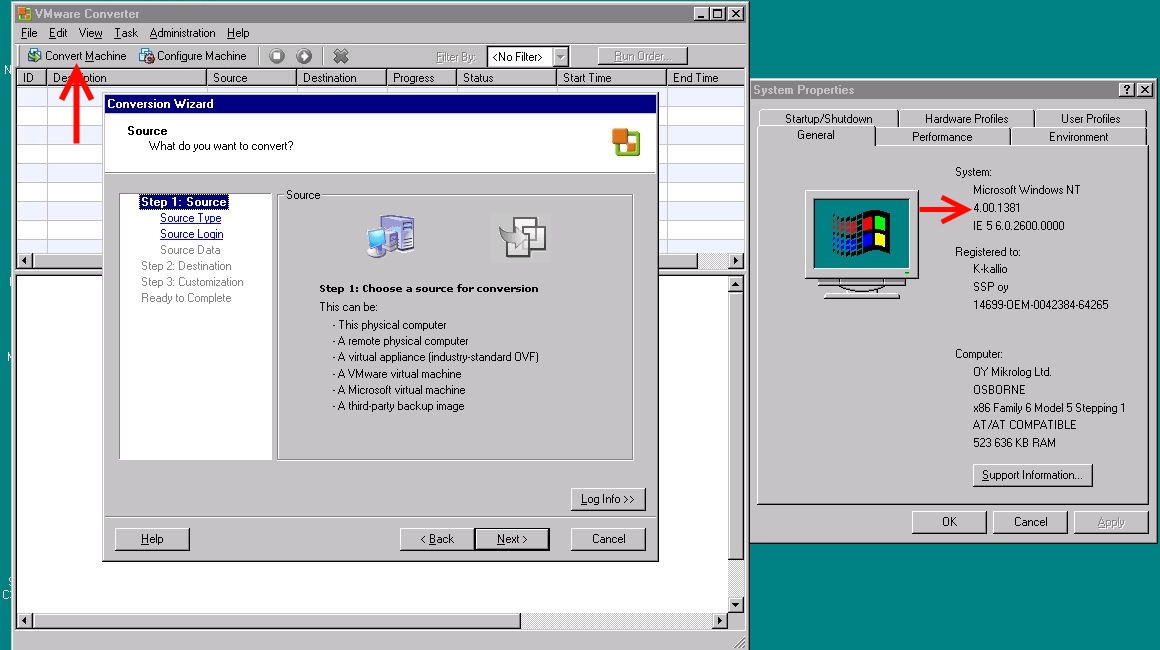Click the text 'IE 5 6.0.2600.0000'

coord(1018,226)
